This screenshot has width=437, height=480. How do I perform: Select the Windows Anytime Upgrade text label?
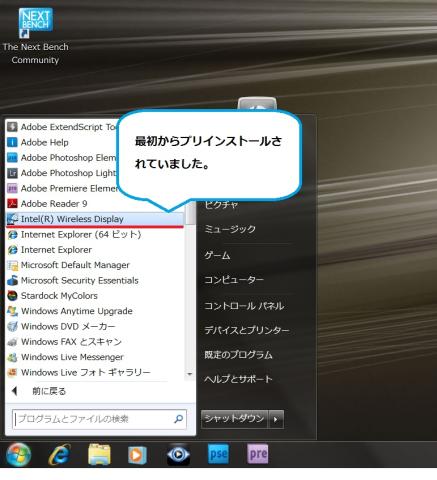pos(77,311)
